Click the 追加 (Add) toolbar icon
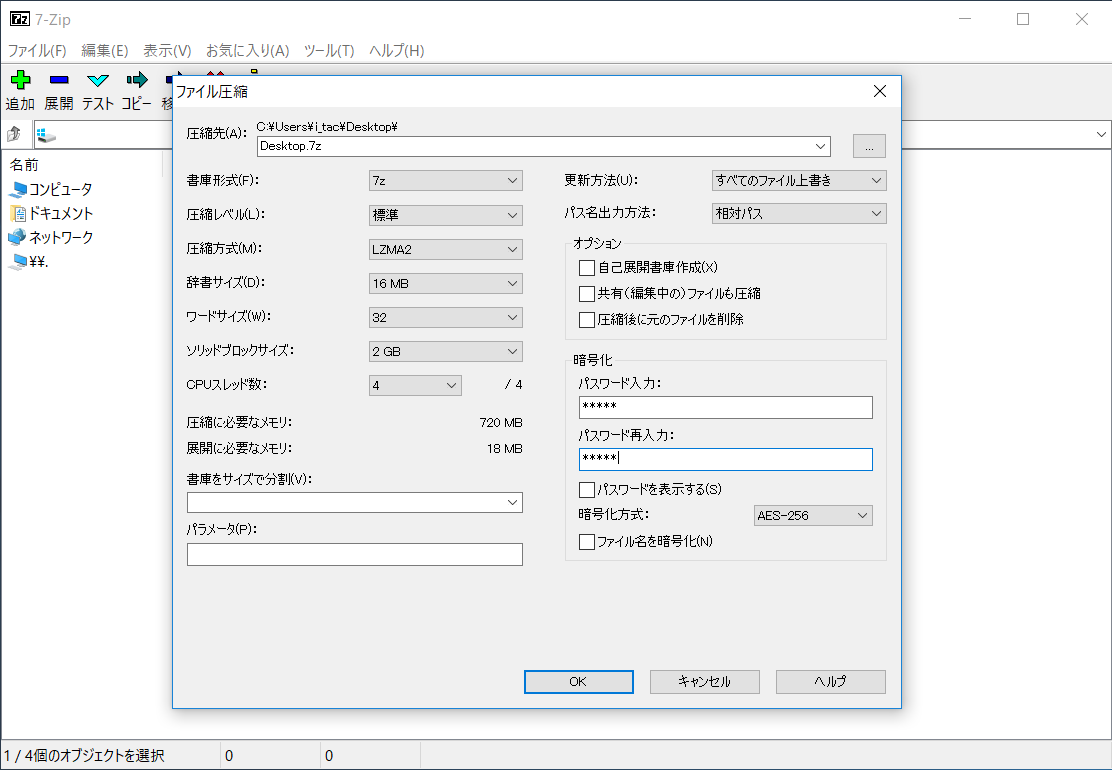 20,90
